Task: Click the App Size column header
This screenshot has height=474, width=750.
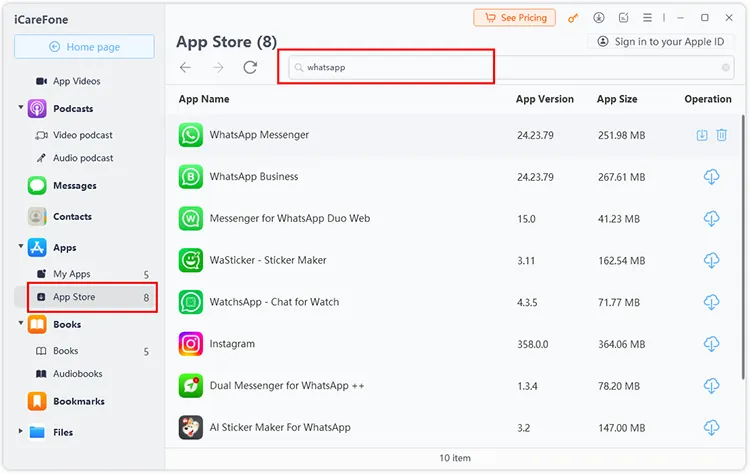Action: click(x=617, y=99)
